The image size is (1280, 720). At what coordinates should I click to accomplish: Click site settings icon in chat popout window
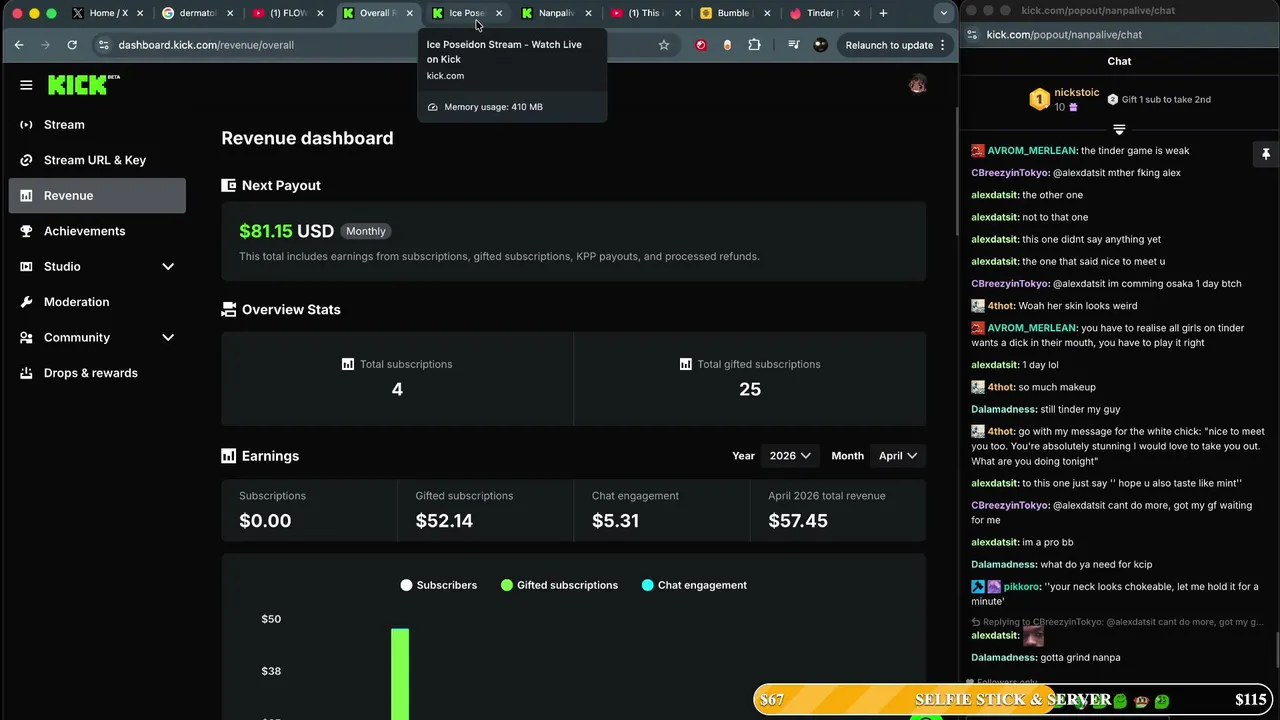click(x=973, y=34)
